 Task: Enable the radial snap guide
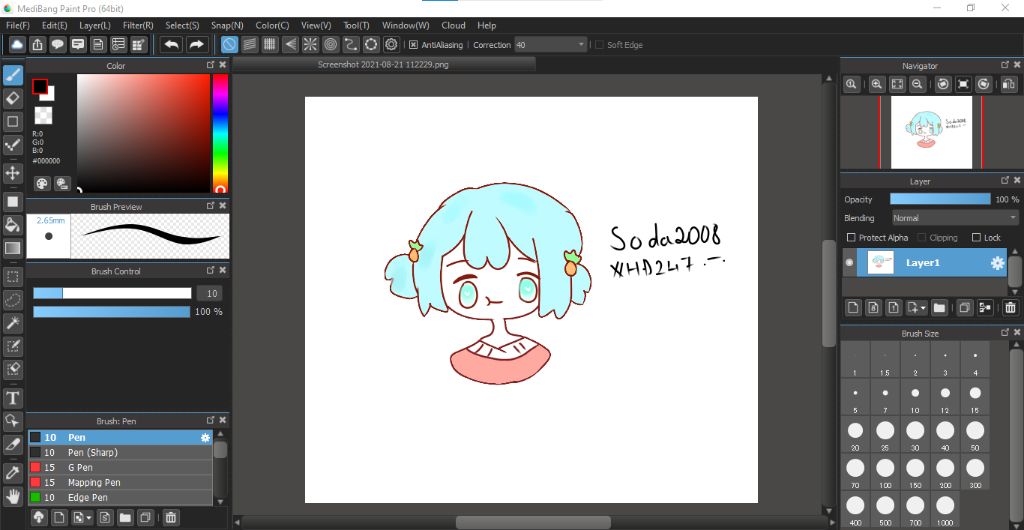tap(310, 44)
